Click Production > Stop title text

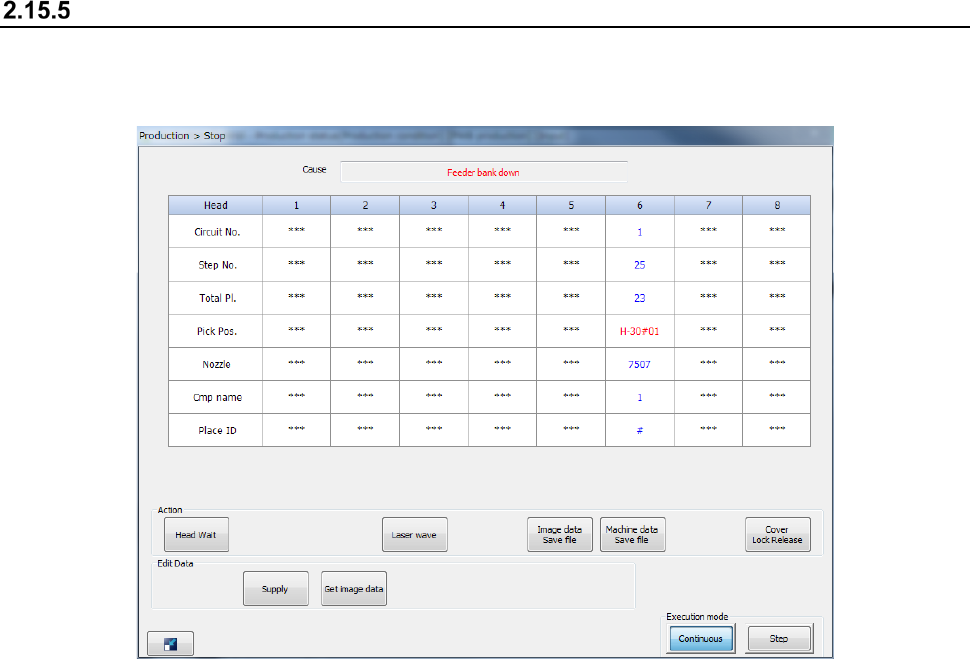[x=182, y=136]
